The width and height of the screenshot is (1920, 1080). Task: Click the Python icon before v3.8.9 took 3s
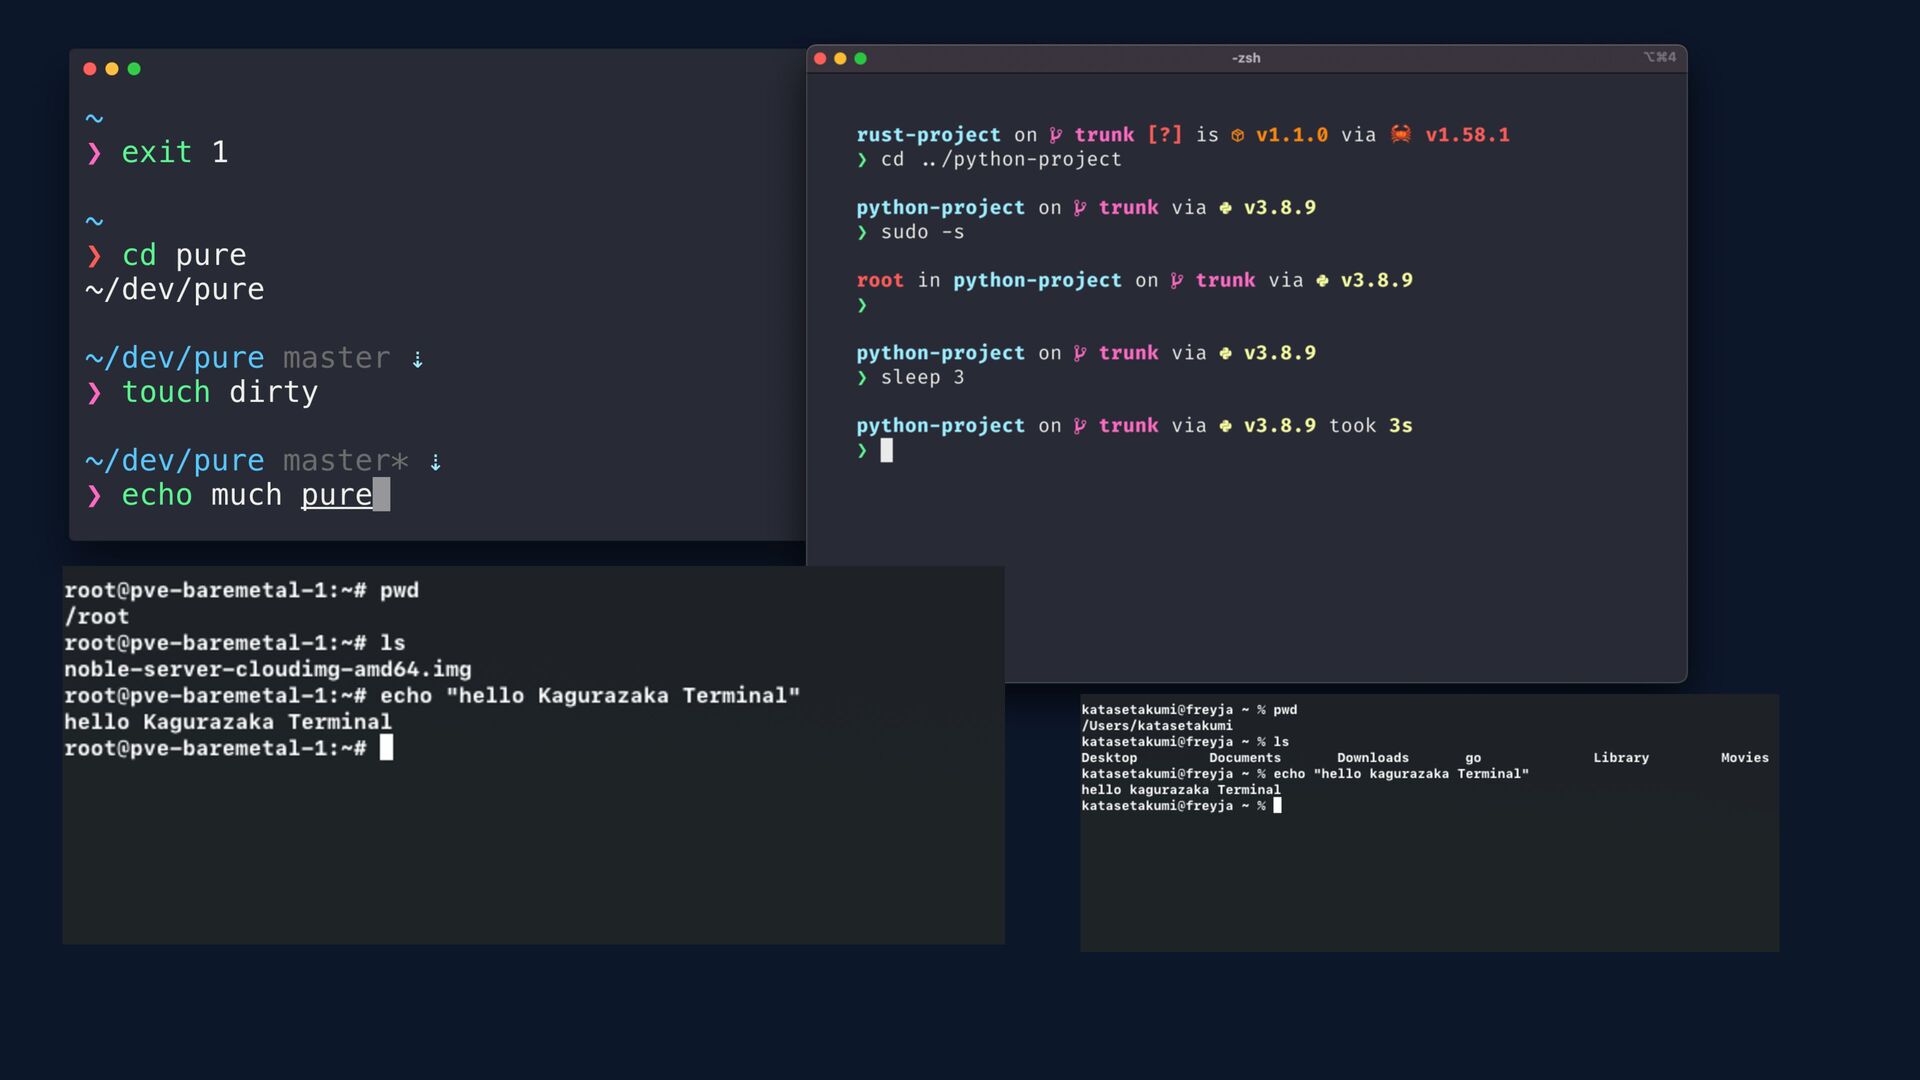pos(1225,426)
